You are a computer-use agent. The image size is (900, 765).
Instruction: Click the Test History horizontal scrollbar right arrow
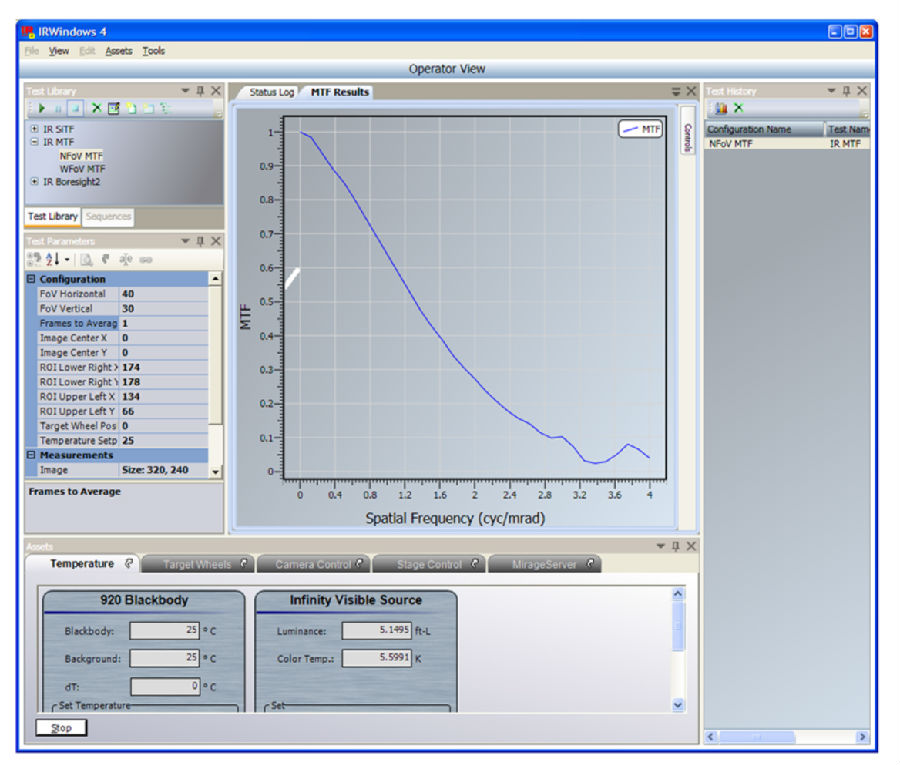[862, 736]
